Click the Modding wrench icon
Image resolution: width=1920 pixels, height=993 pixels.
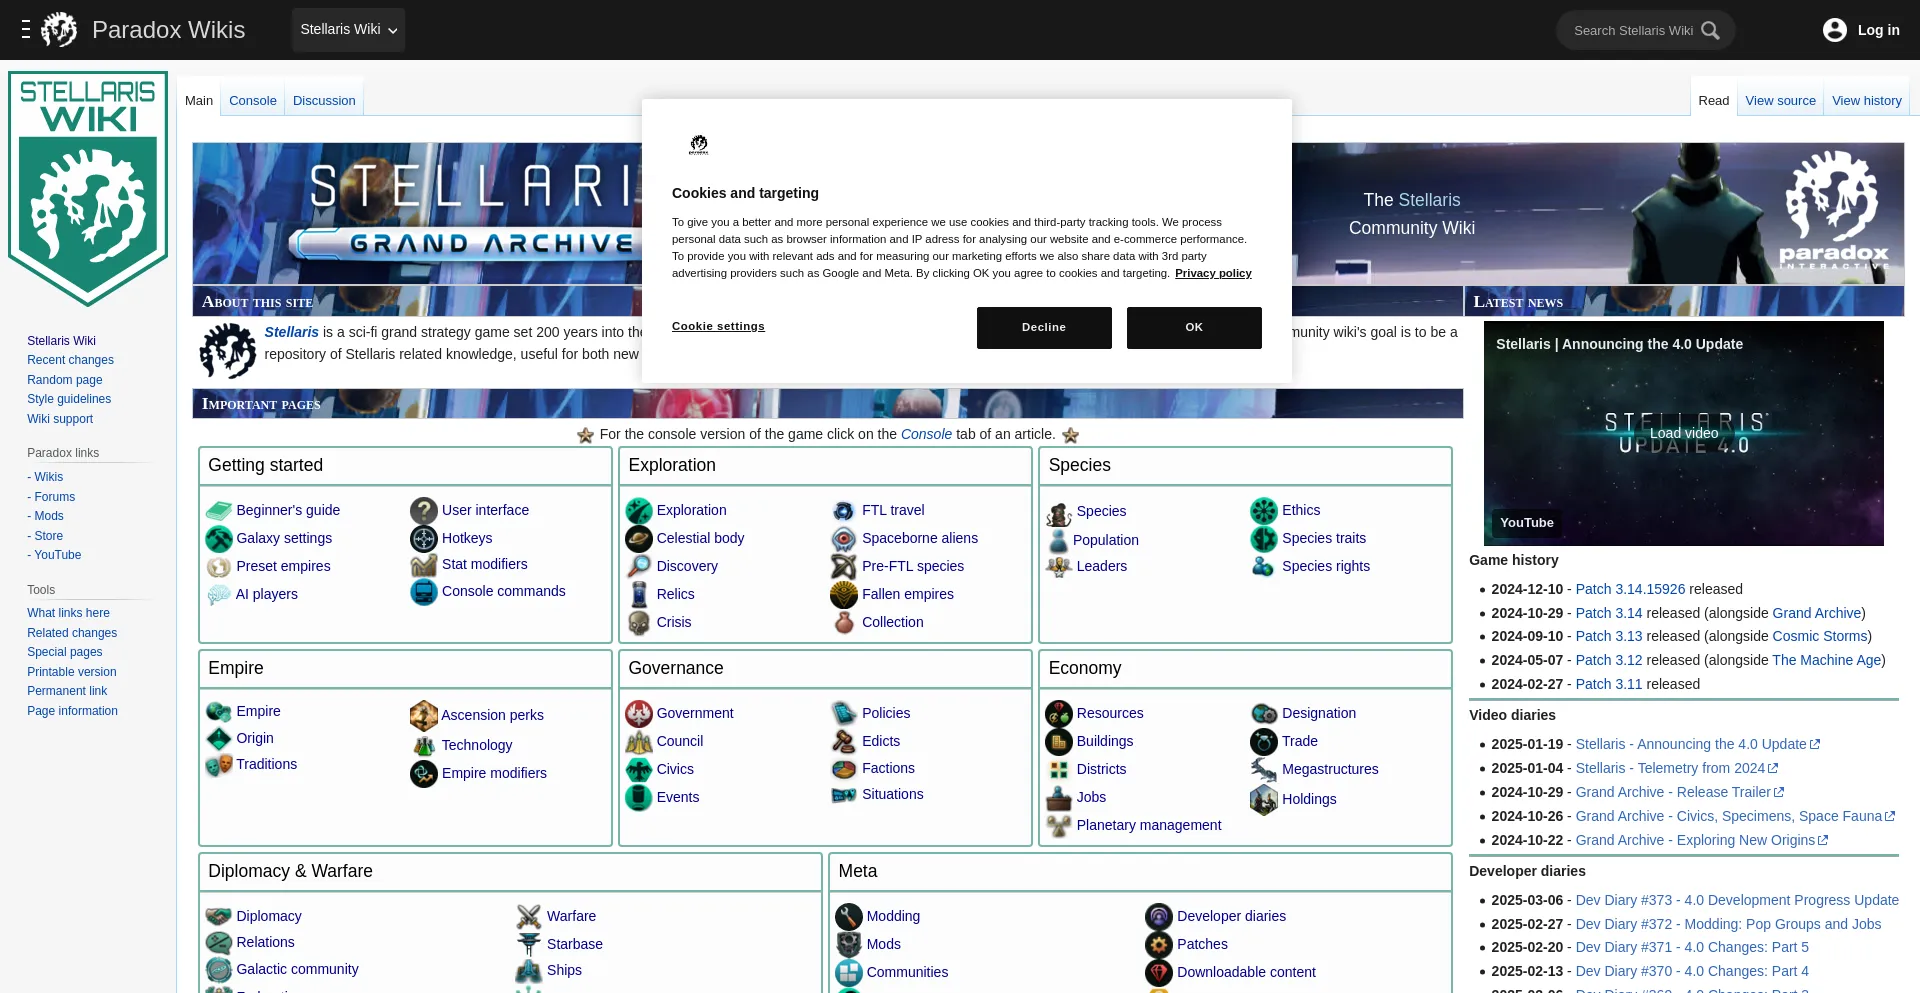tap(849, 916)
